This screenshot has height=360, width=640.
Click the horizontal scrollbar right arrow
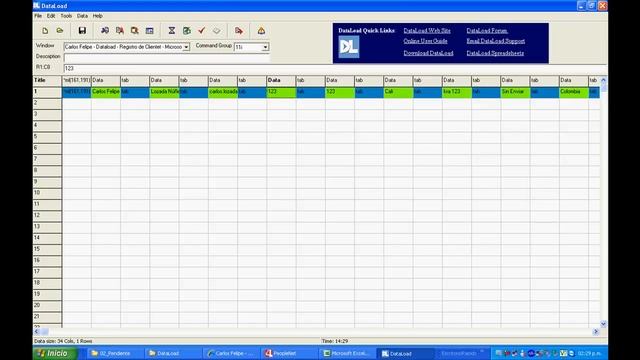click(x=596, y=332)
